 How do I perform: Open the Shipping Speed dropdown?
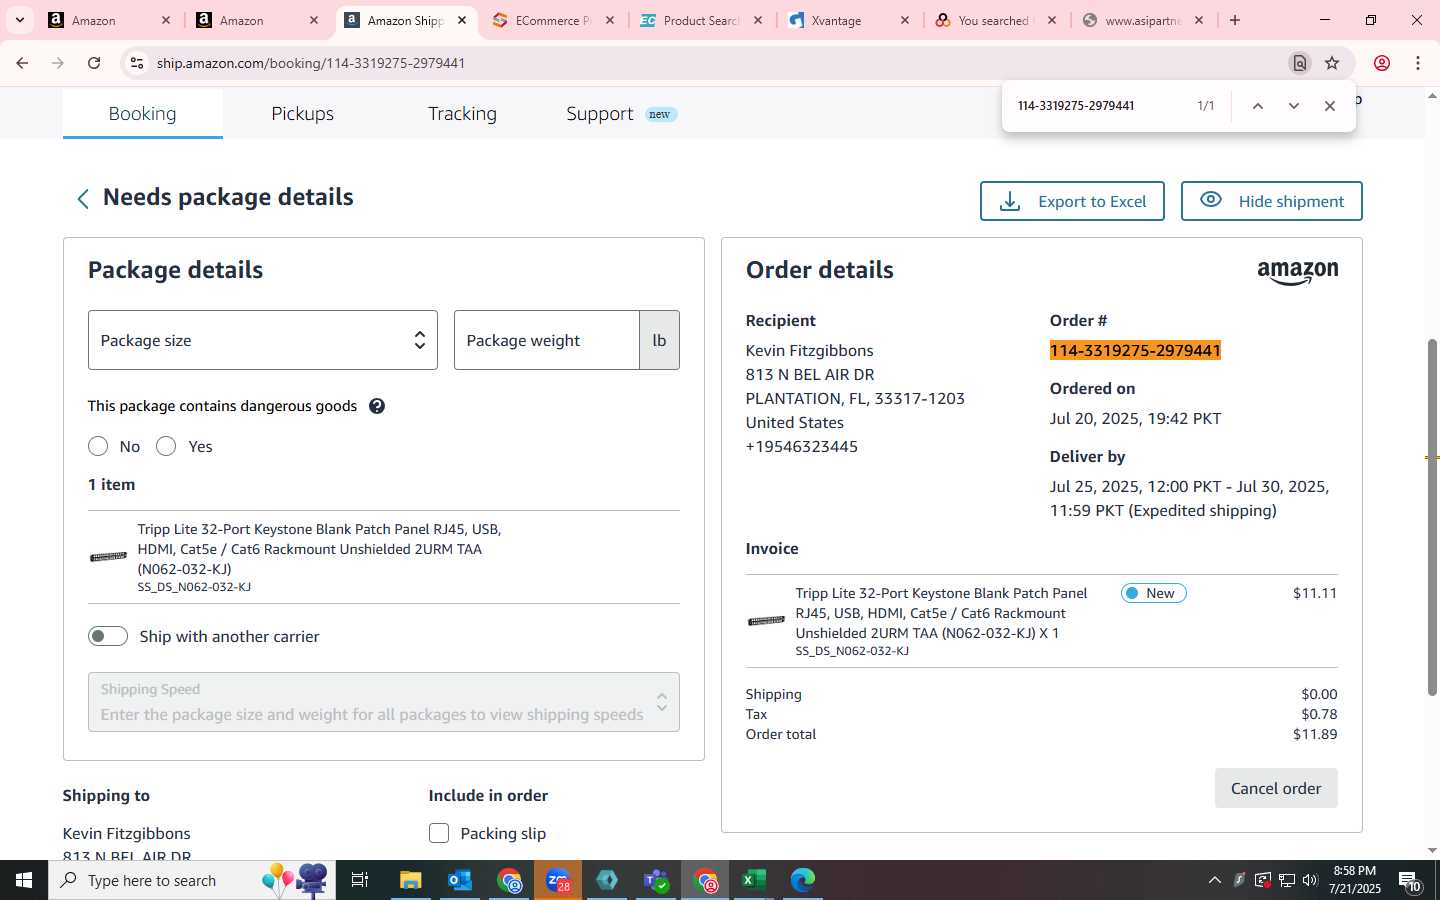(x=384, y=702)
